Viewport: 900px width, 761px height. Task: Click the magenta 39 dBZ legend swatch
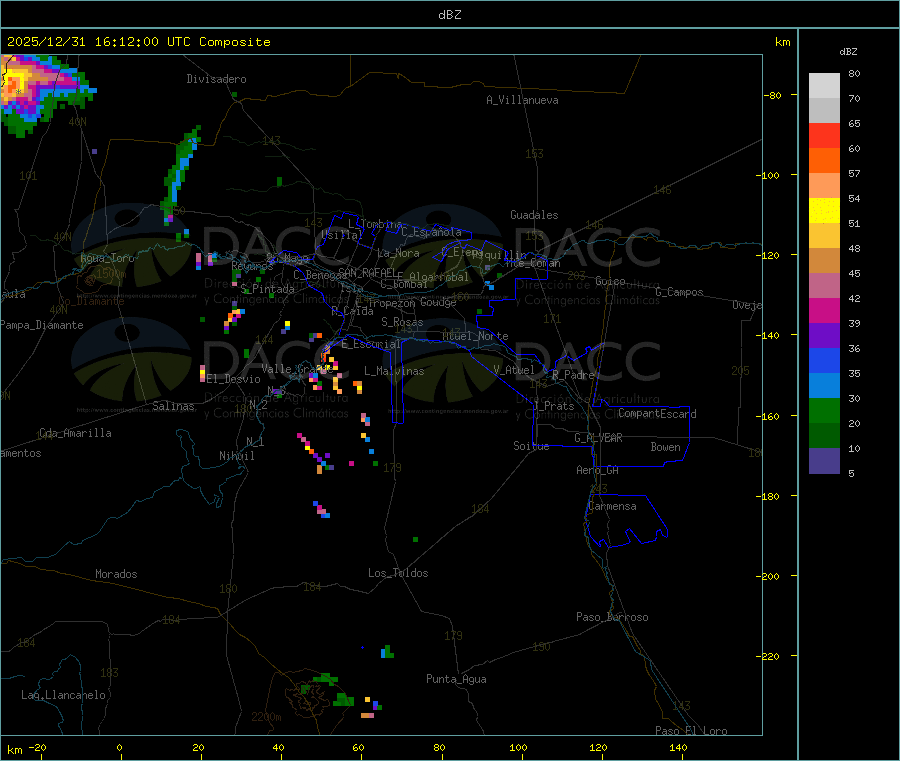(x=824, y=310)
